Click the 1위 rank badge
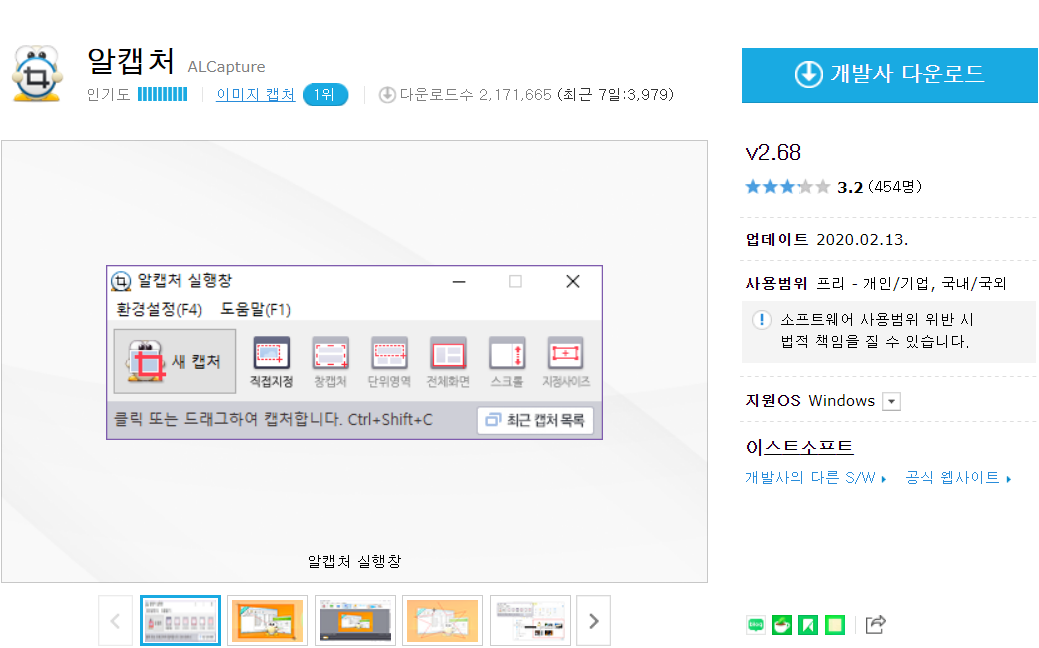The height and width of the screenshot is (648, 1039). click(325, 95)
